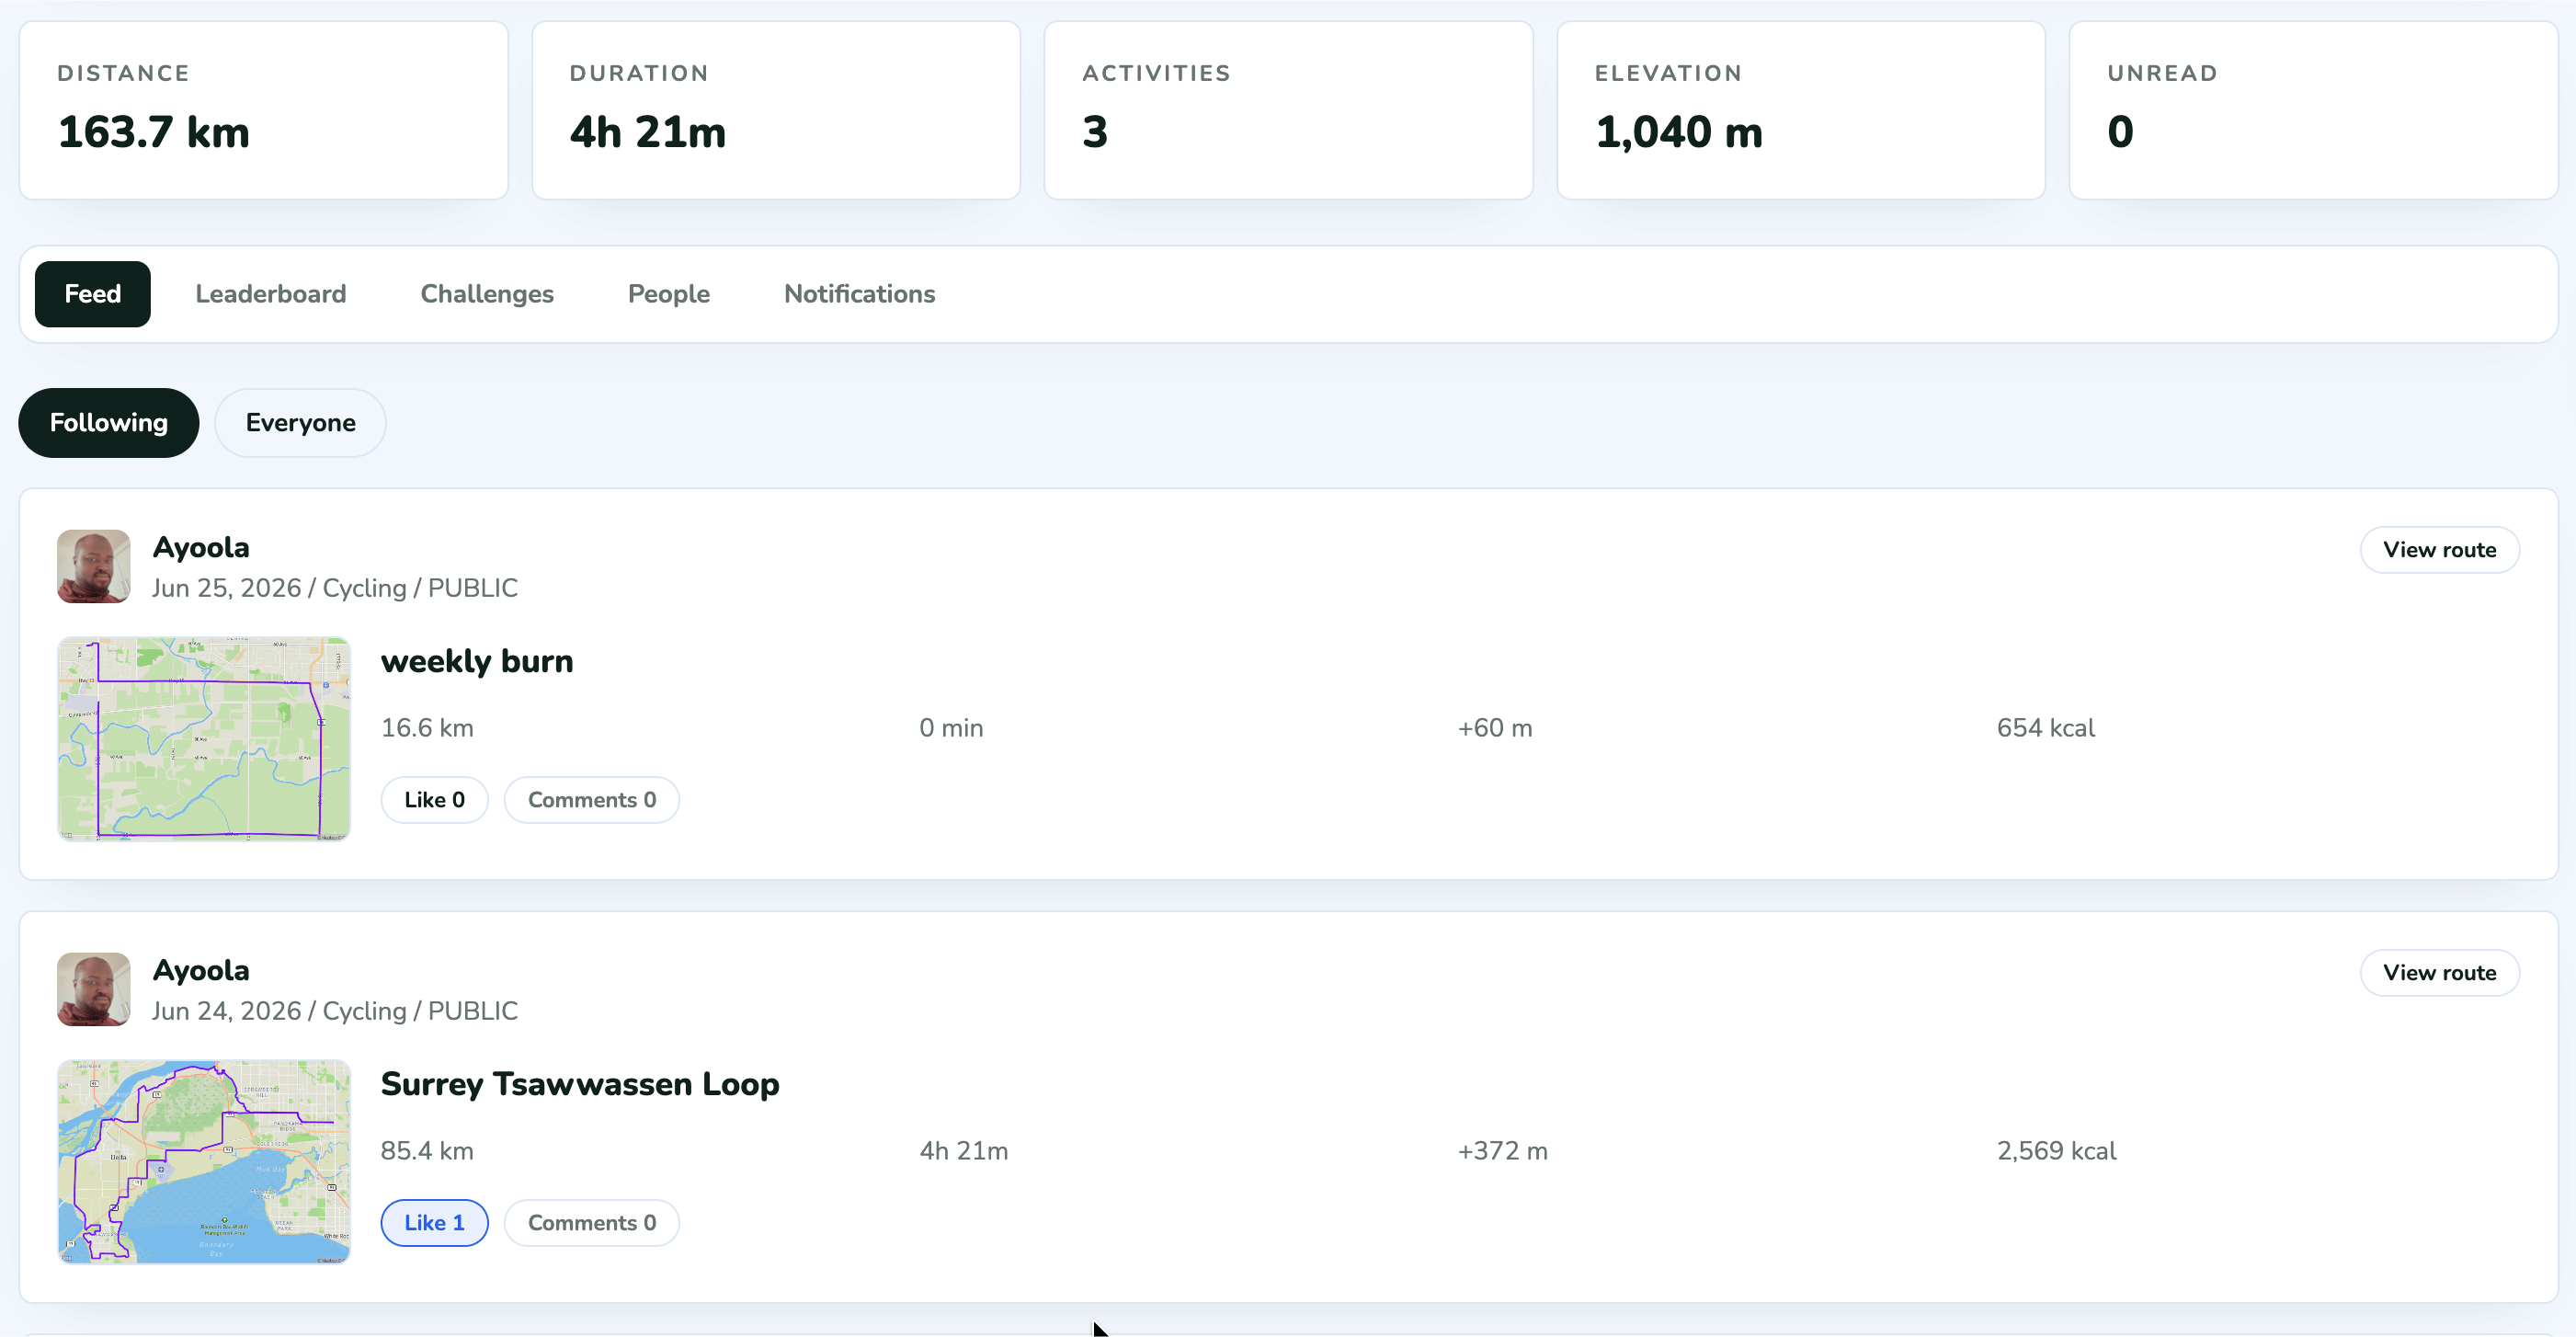The height and width of the screenshot is (1337, 2576).
Task: Open the Notifications tab
Action: 859,294
